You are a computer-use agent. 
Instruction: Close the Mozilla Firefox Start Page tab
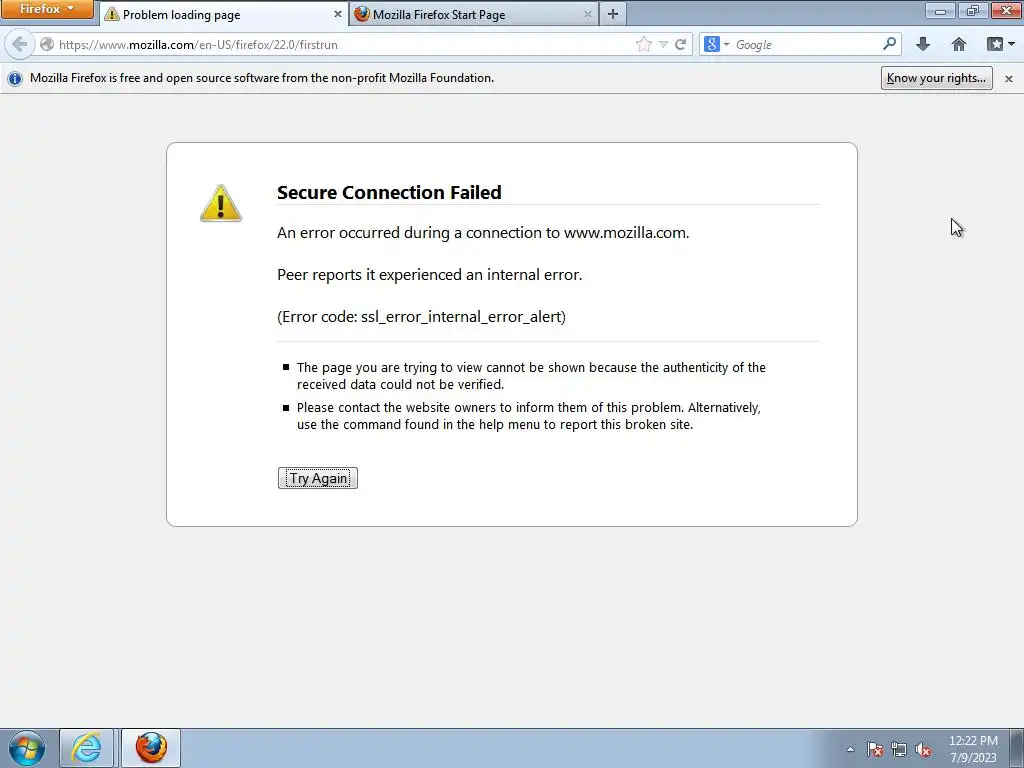587,14
